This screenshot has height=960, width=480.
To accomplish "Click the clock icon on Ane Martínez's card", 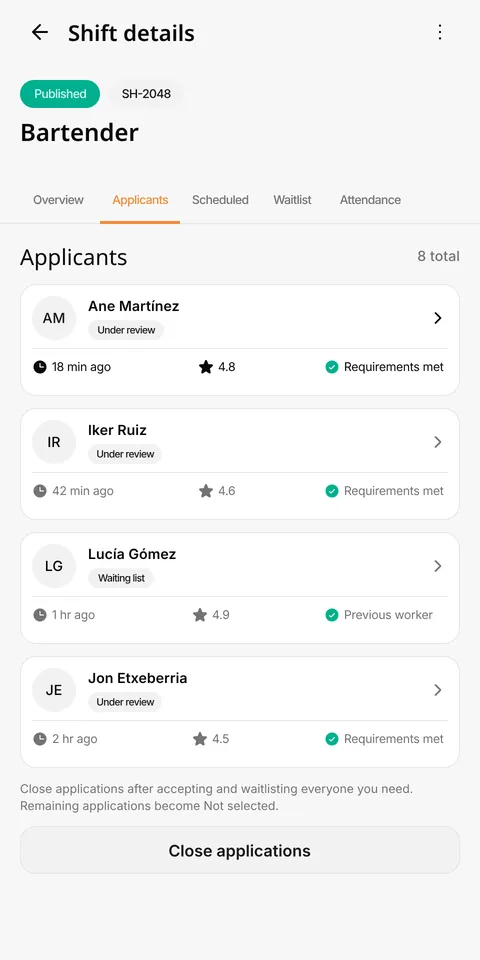I will pos(40,367).
